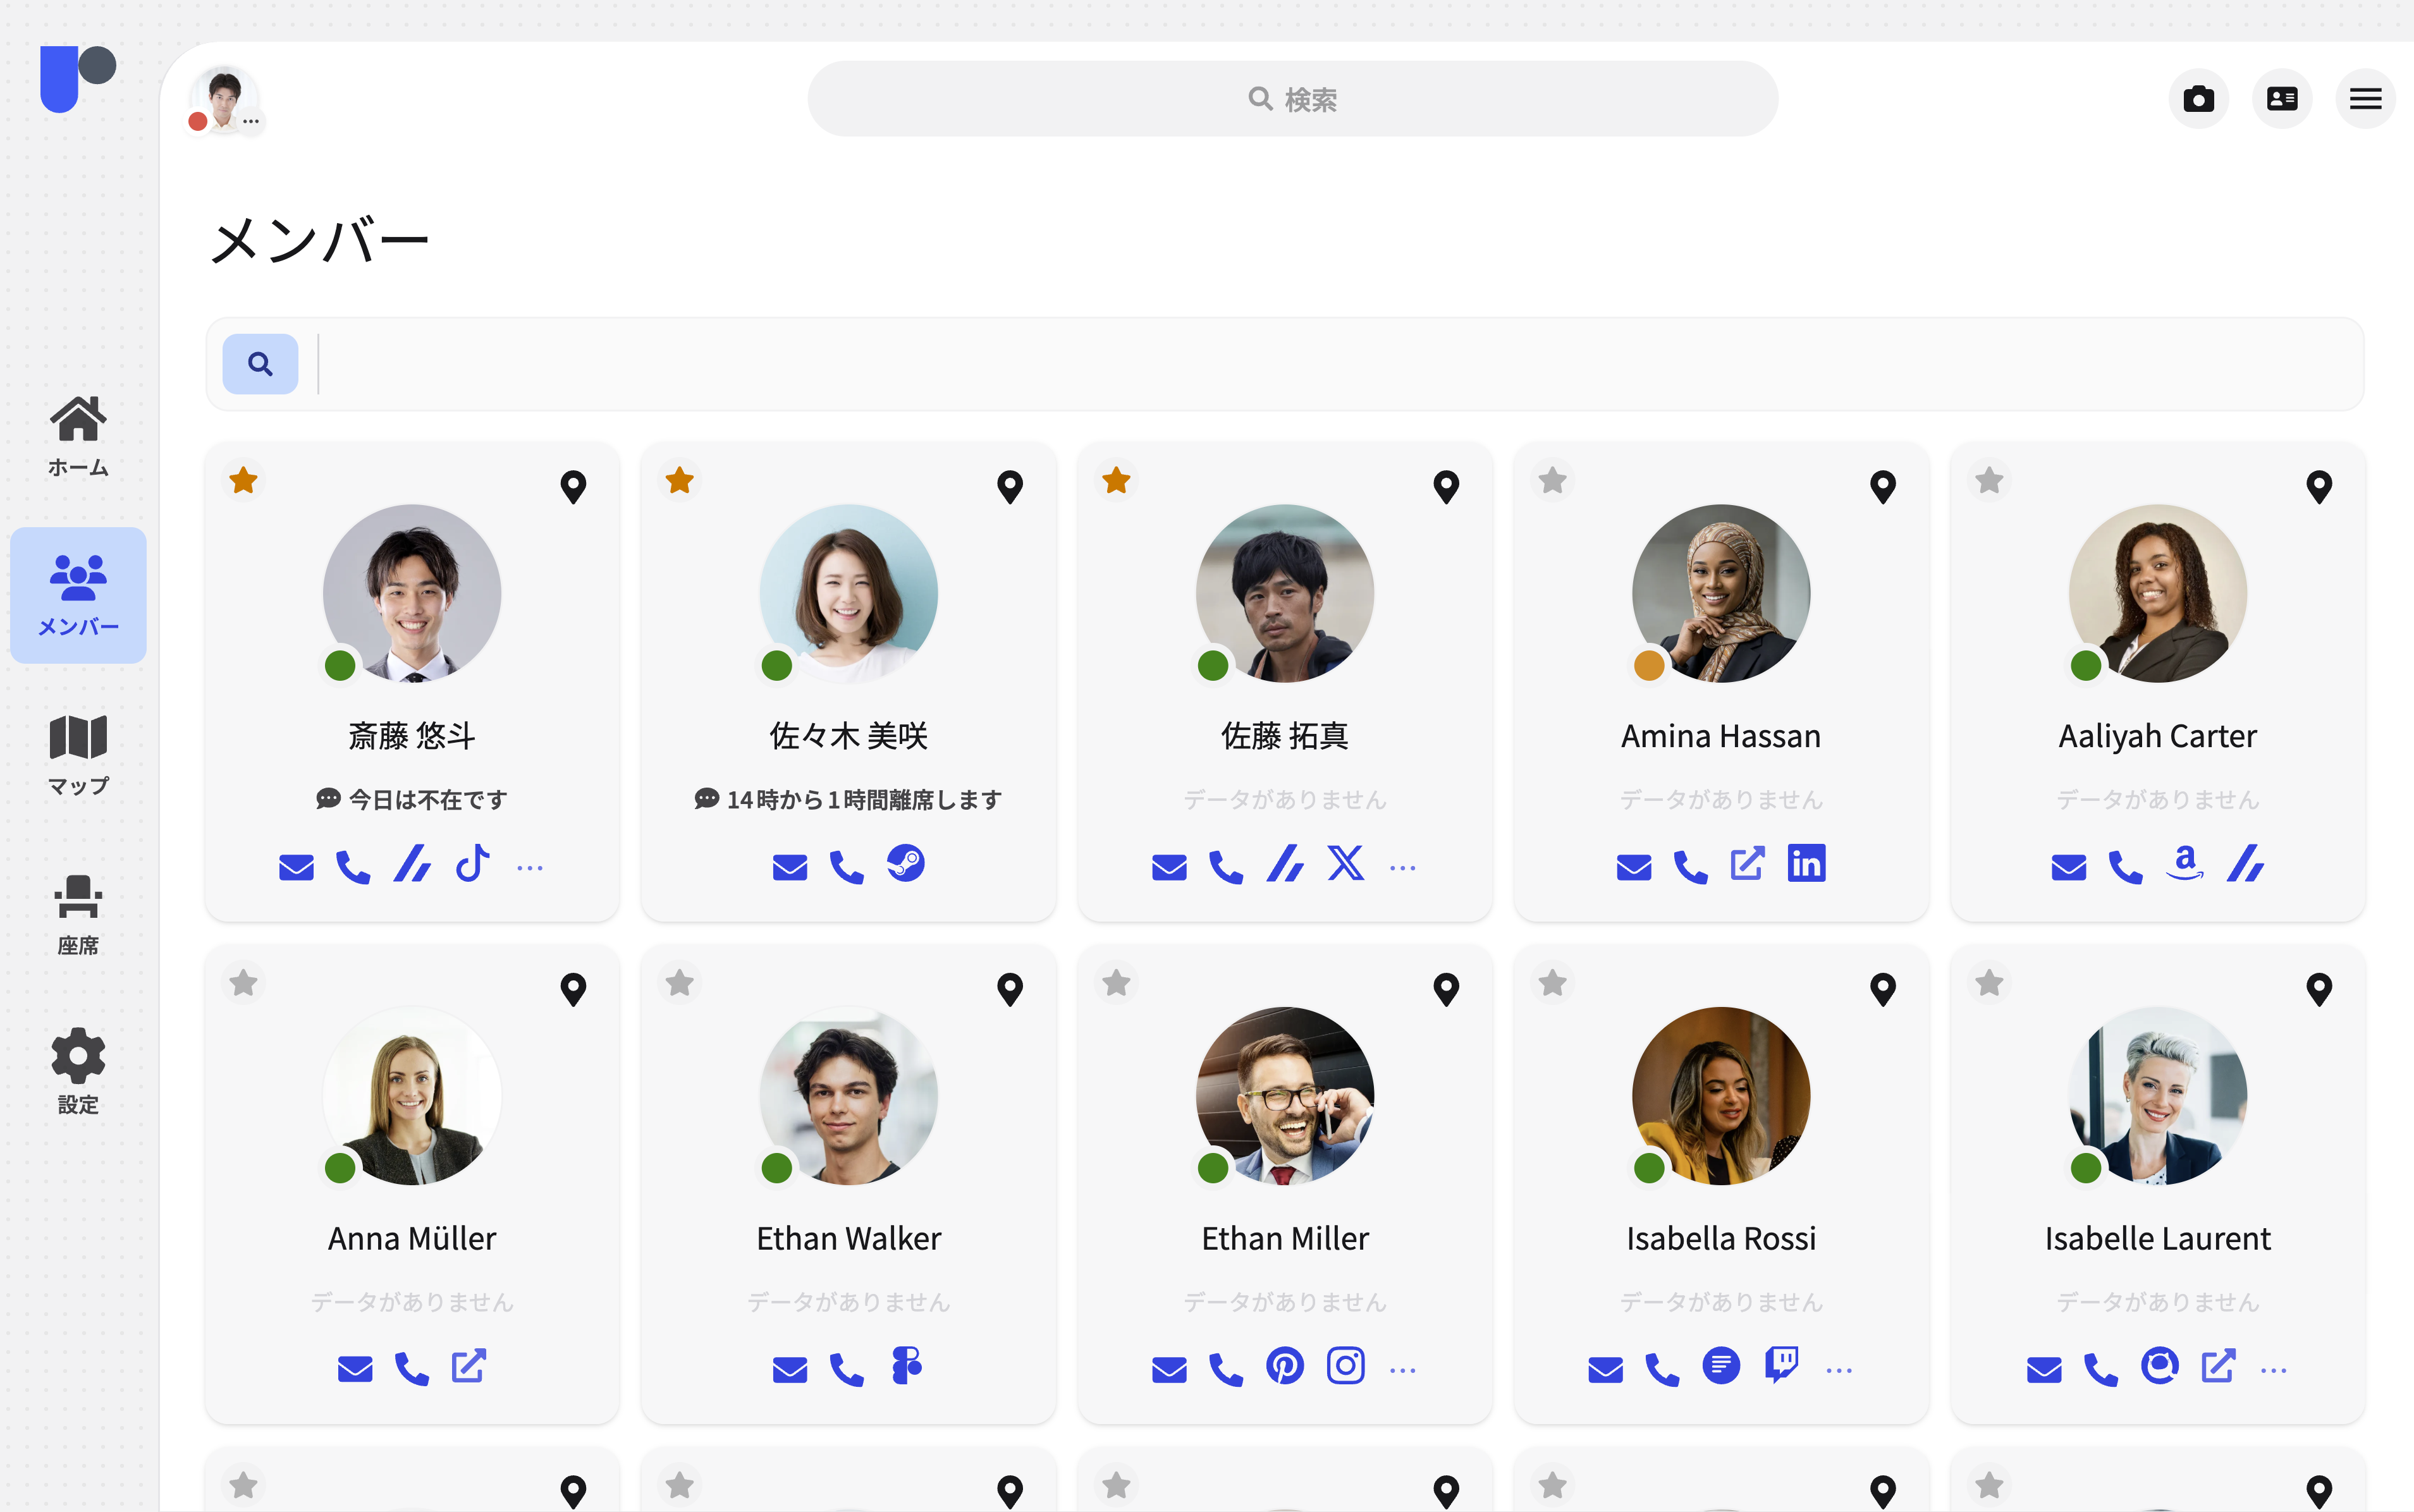This screenshot has height=1512, width=2414.
Task: Unfavorite 斎藤 悠斗 with the star
Action: [243, 481]
